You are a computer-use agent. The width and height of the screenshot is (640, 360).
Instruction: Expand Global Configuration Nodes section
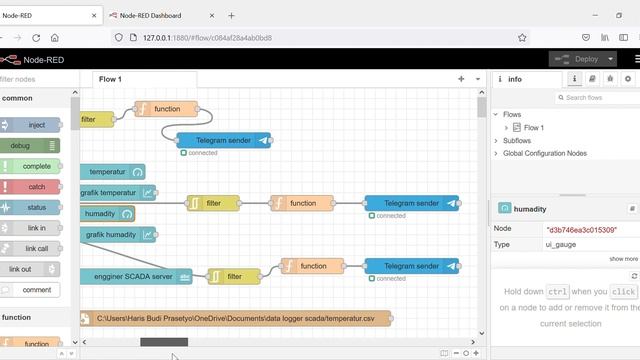496,153
